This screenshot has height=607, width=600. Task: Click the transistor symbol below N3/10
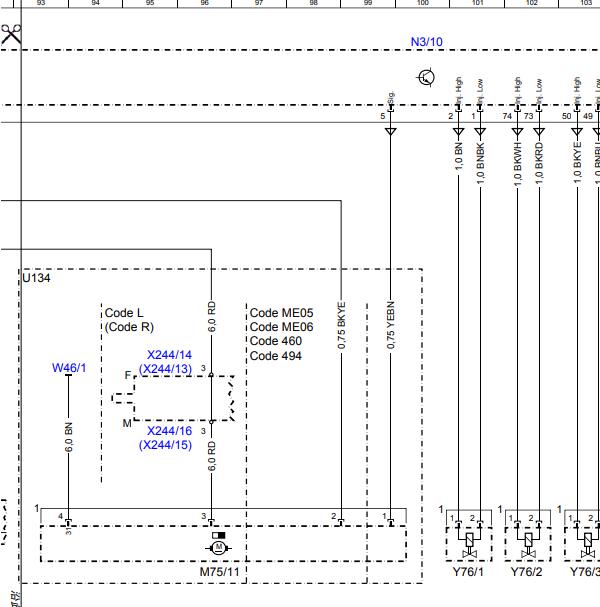point(426,77)
